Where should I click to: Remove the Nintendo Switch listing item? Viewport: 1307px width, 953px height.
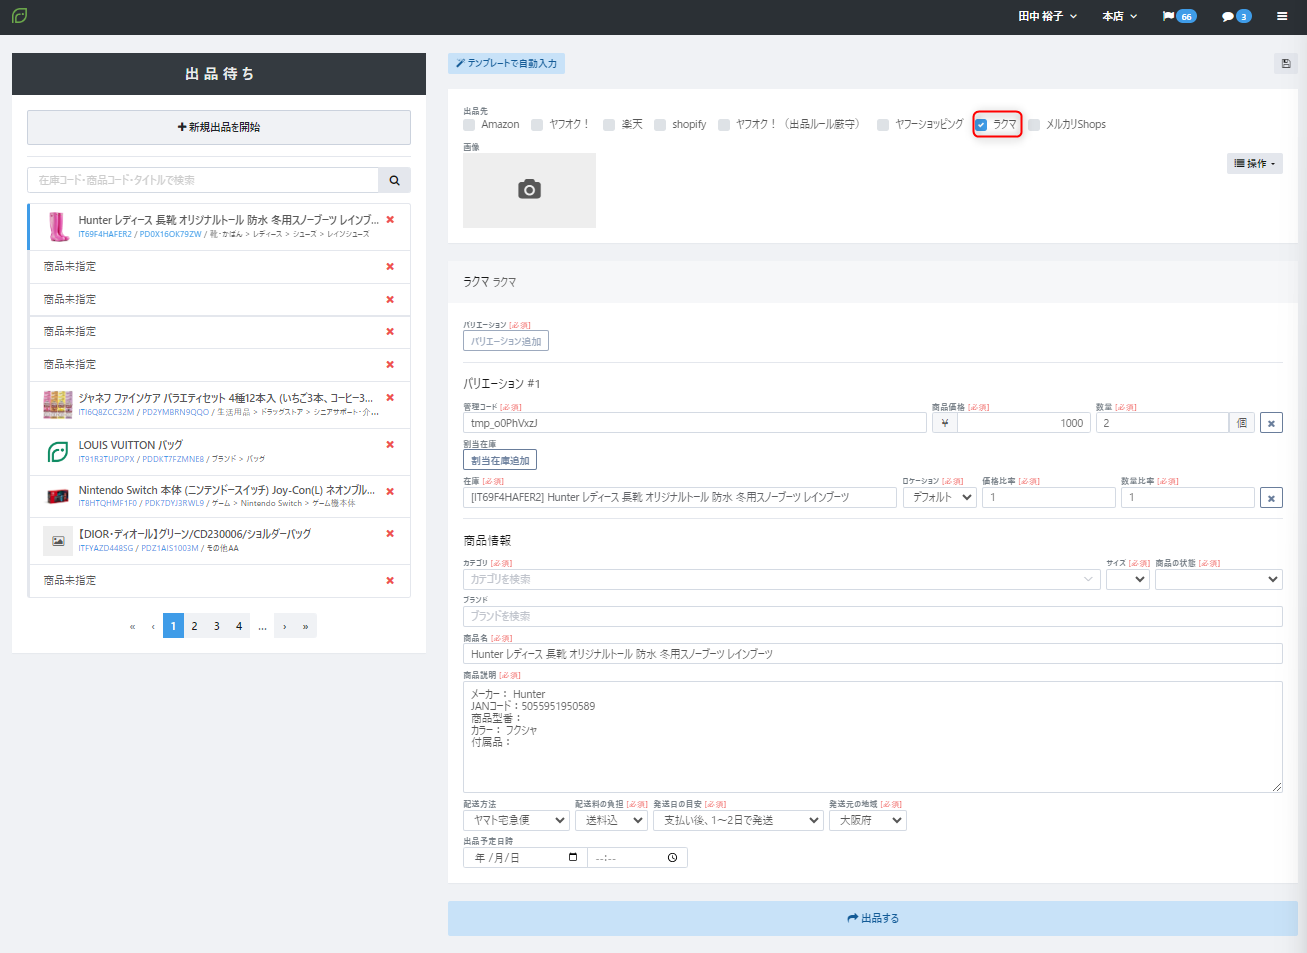pos(390,491)
